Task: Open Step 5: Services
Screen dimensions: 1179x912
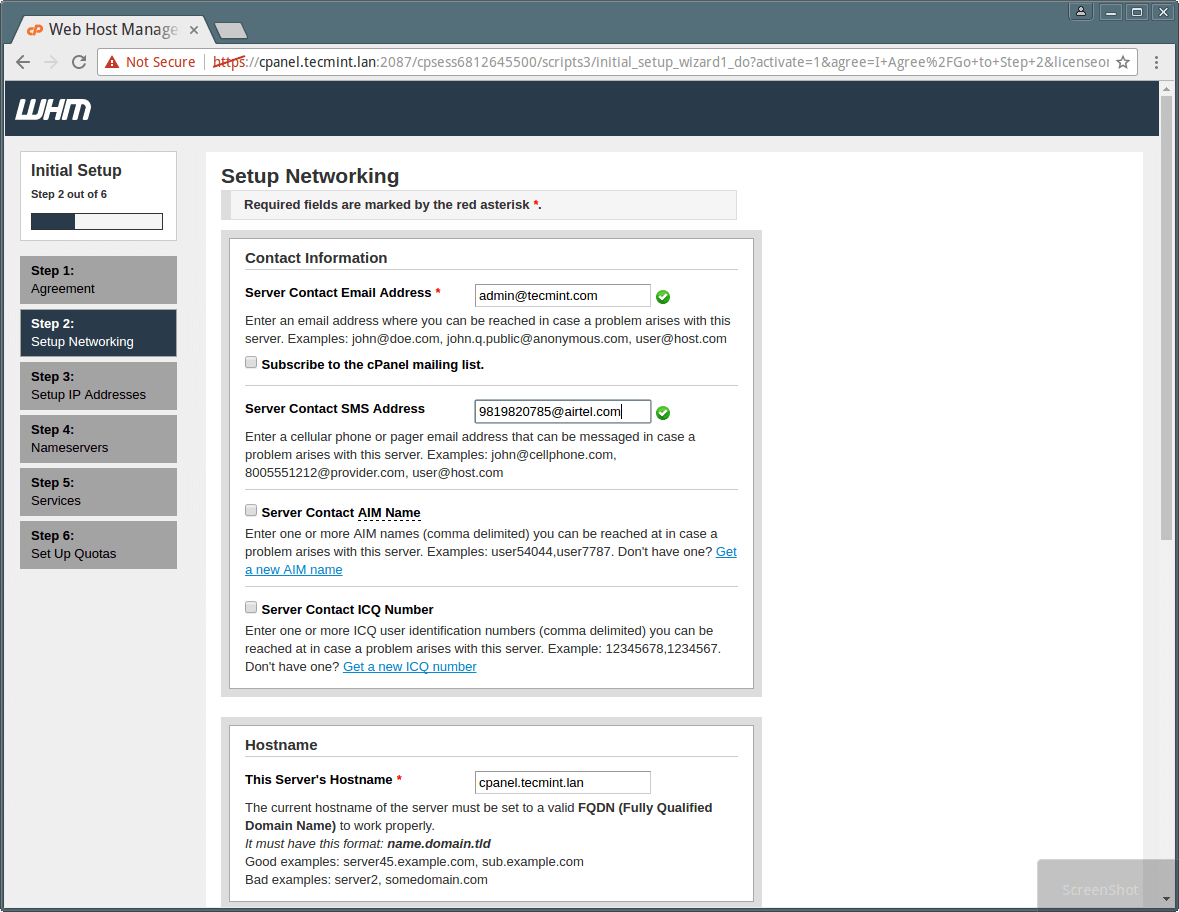Action: (x=99, y=492)
